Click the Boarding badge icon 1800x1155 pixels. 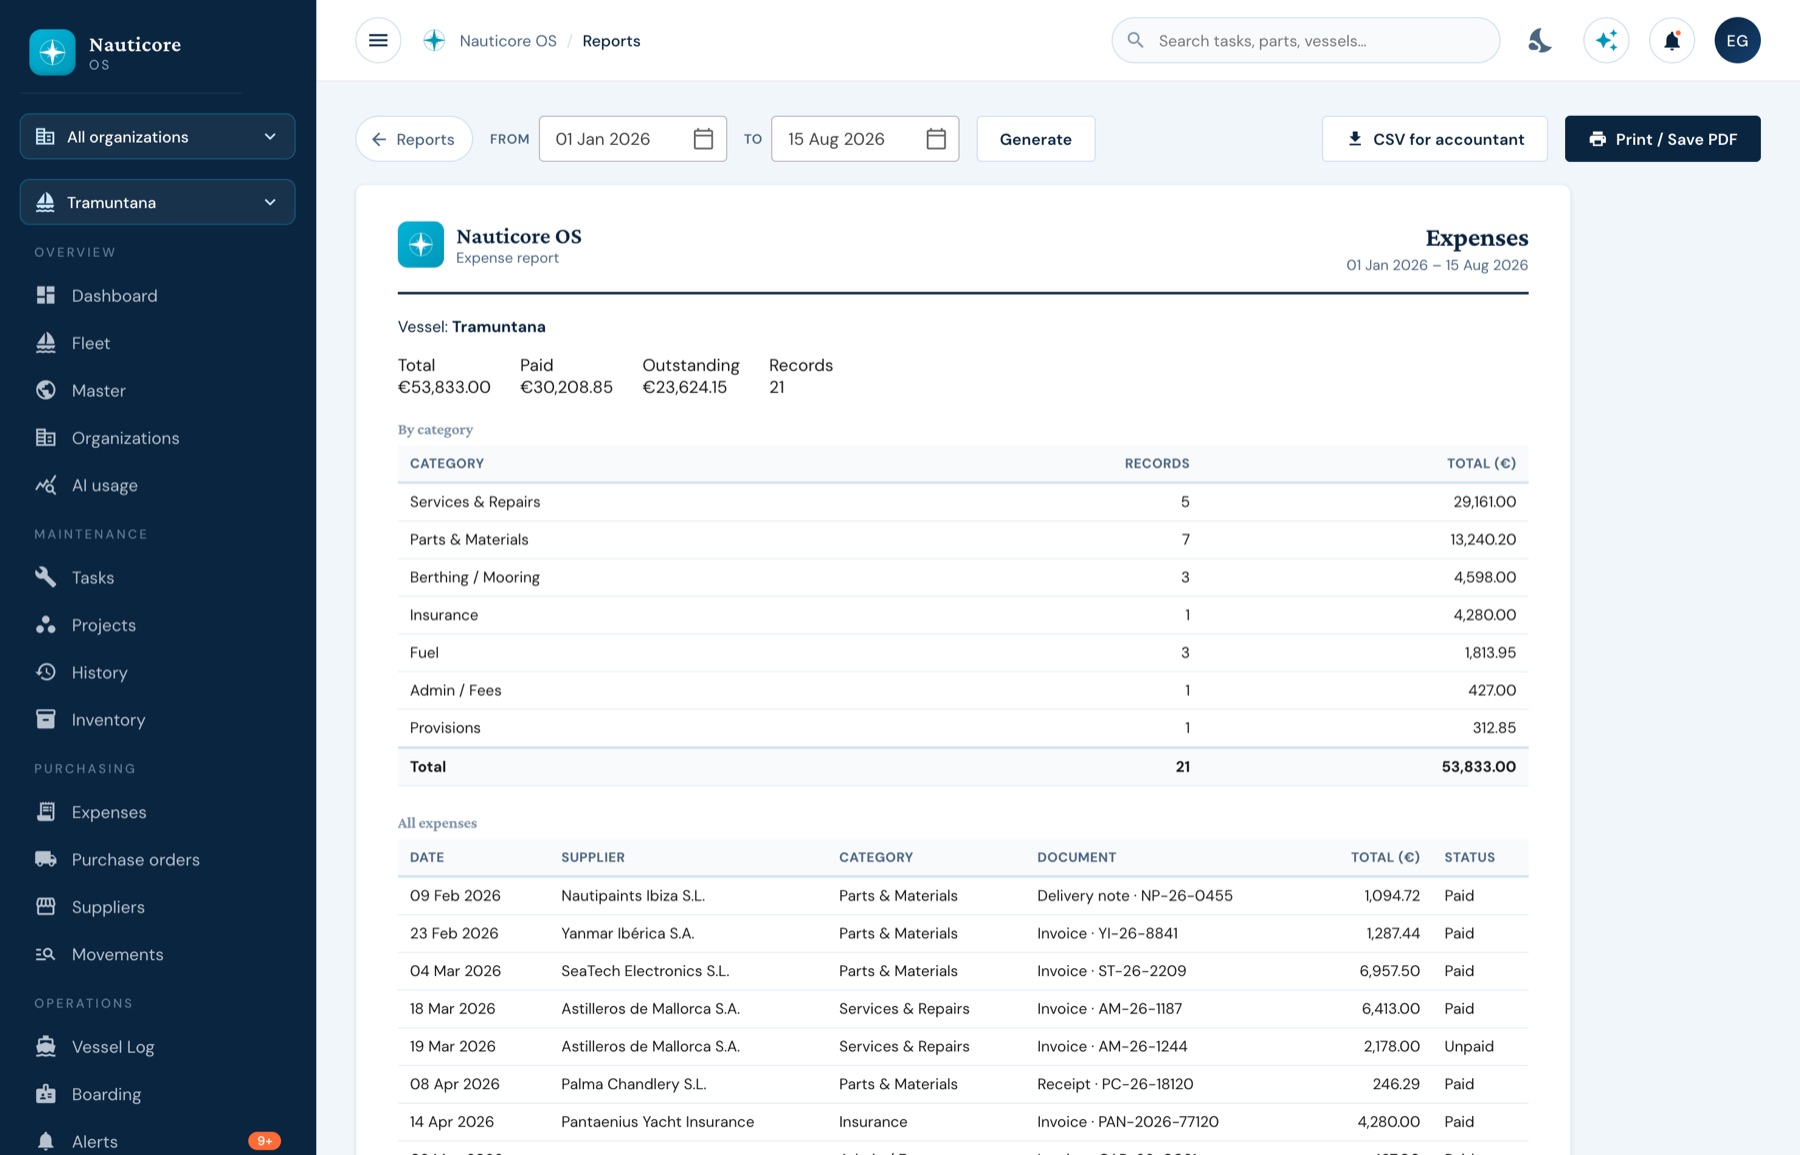click(46, 1094)
